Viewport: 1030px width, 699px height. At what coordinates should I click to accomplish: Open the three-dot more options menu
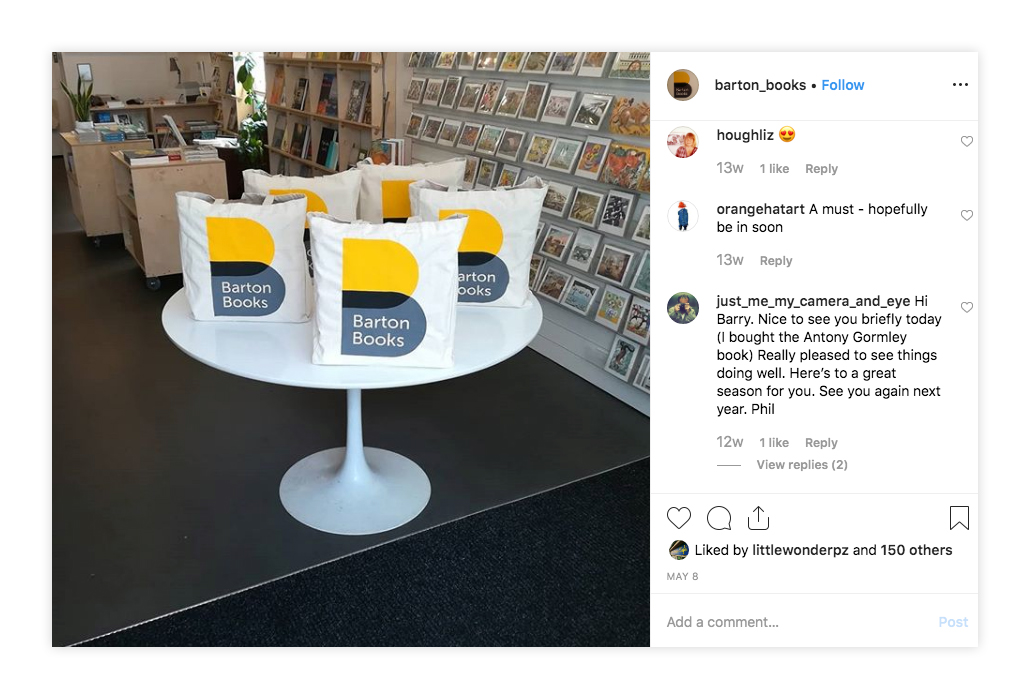(x=960, y=85)
